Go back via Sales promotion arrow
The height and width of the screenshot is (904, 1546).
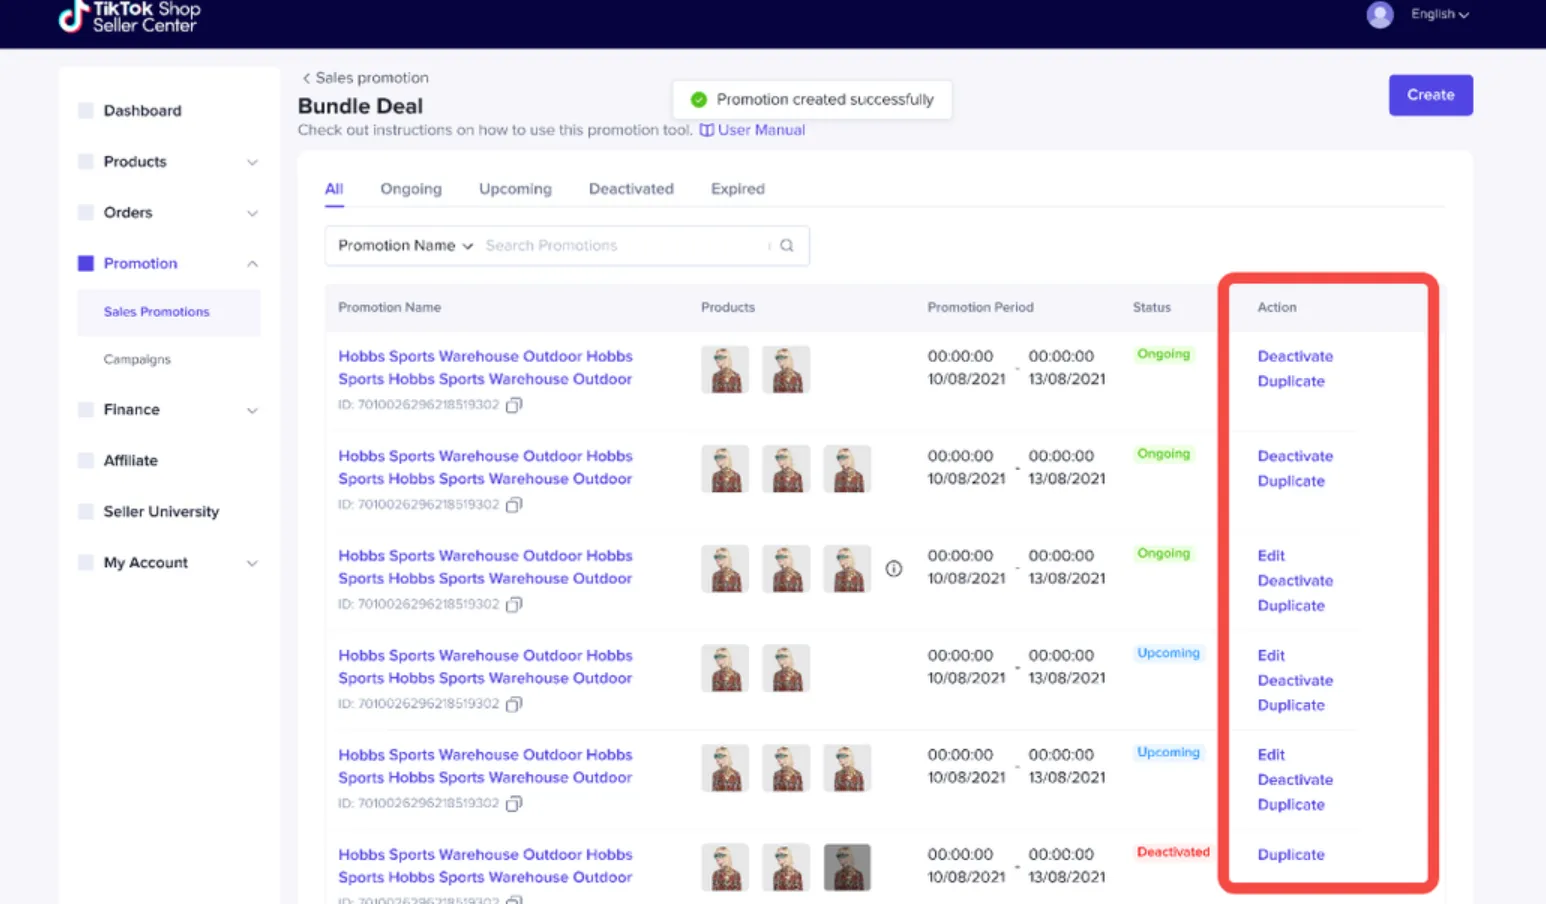point(306,78)
